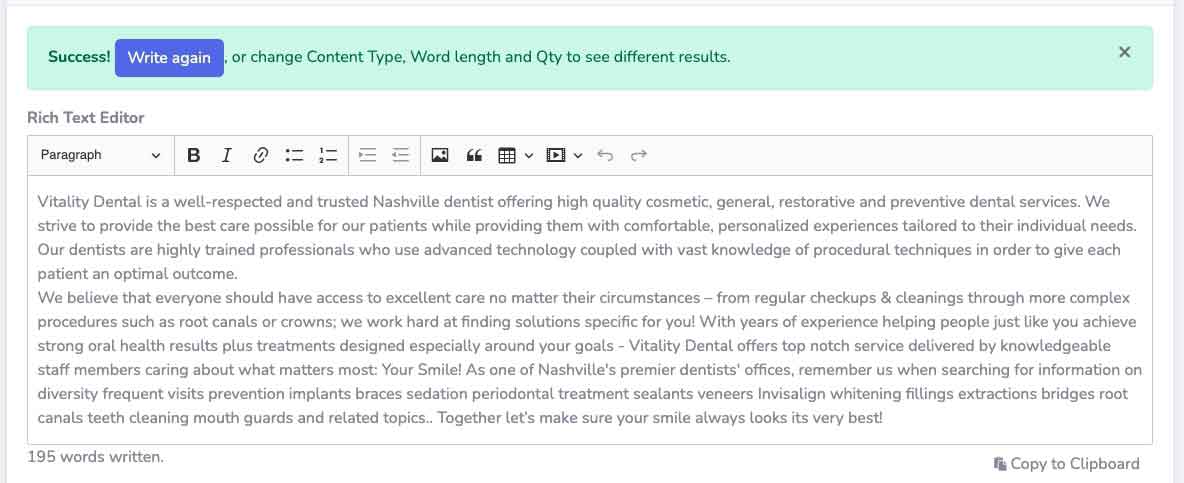Undo the last edit
Screen dimensions: 1184x483
coord(605,155)
